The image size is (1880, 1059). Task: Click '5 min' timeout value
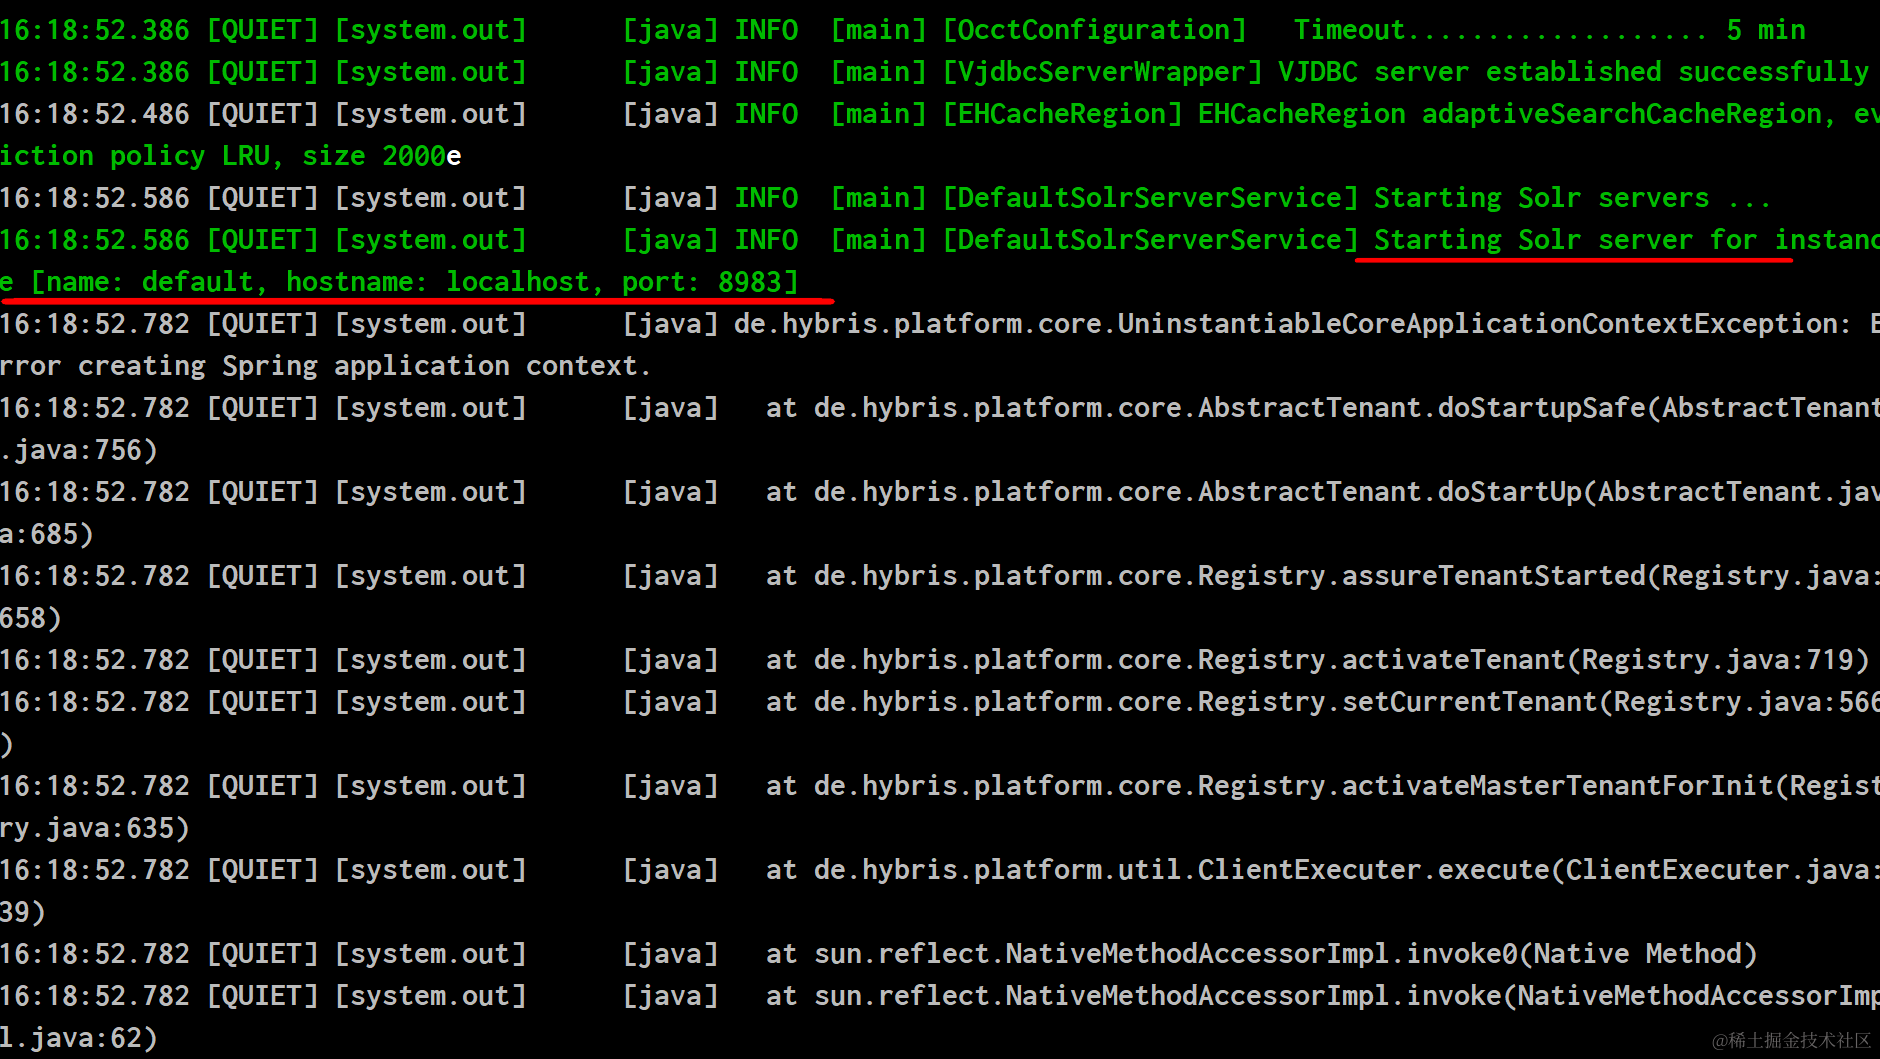point(1766,30)
